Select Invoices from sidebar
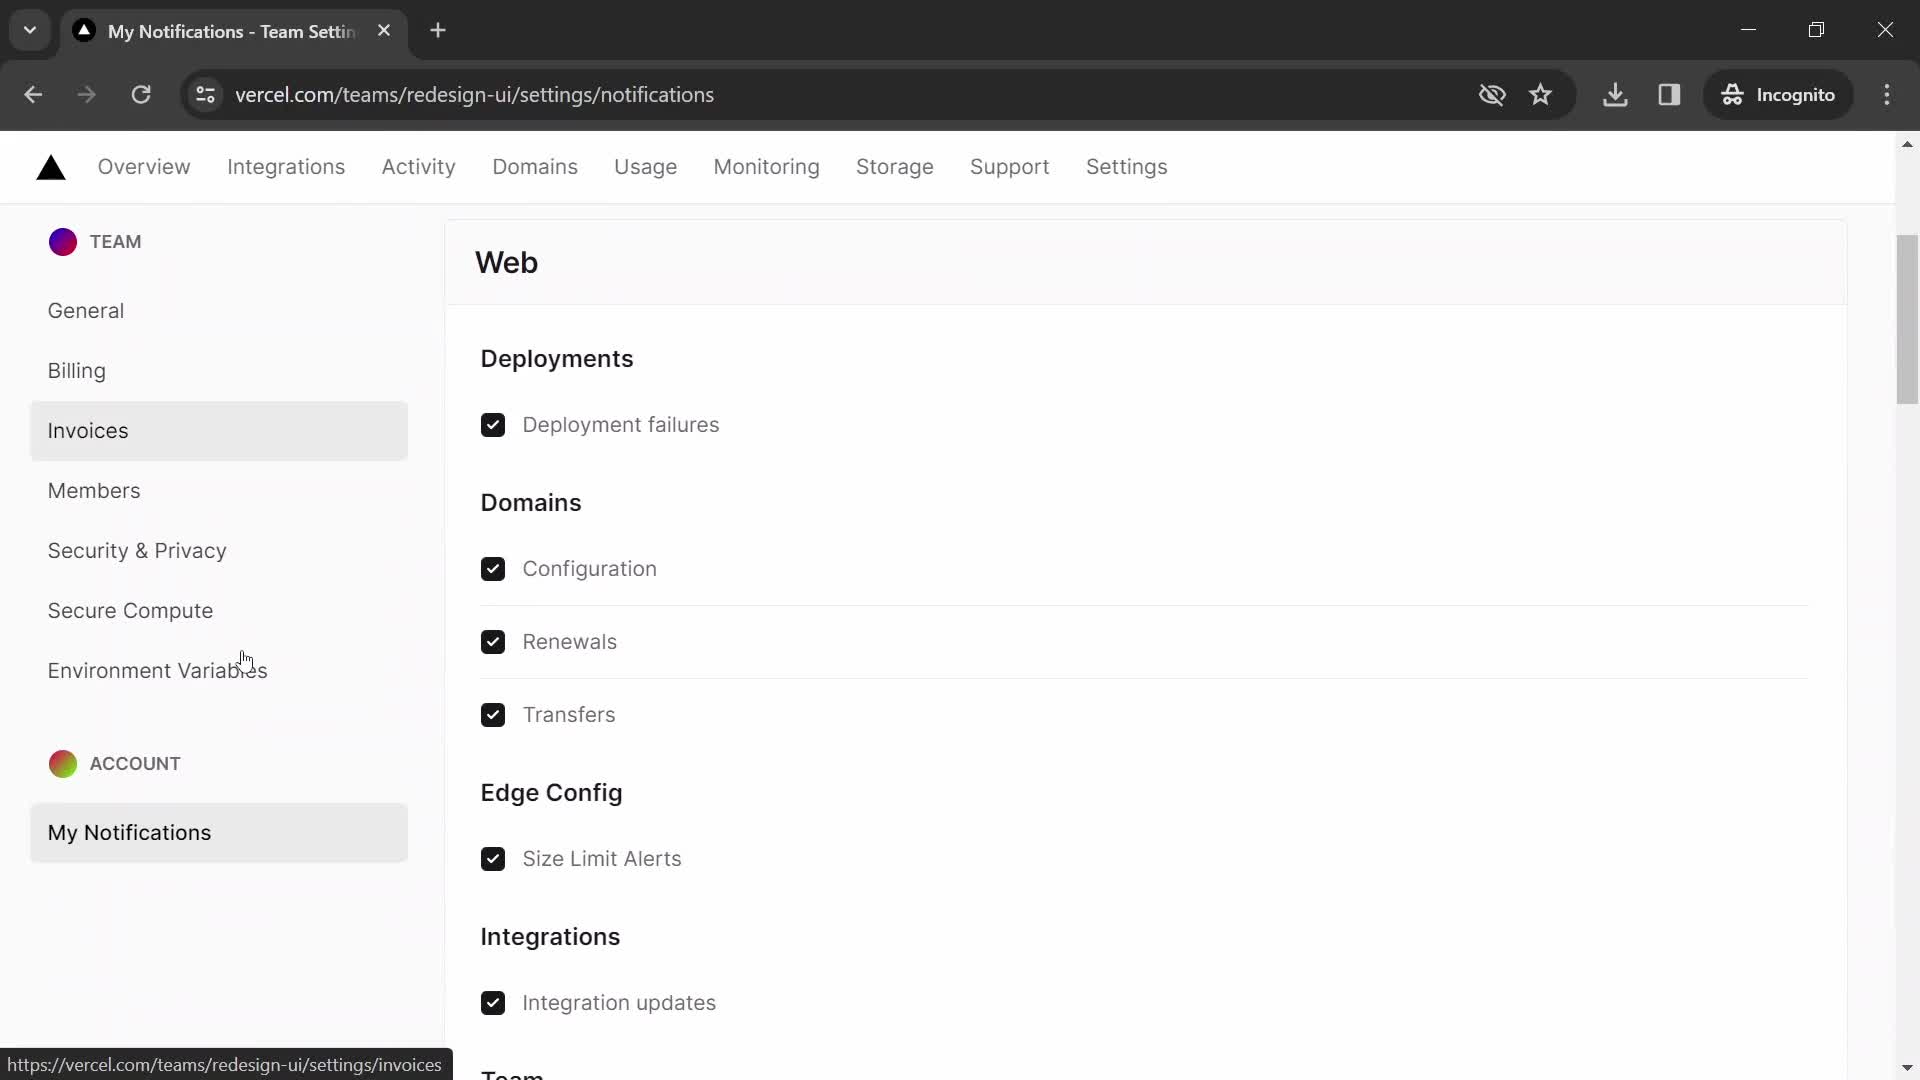The image size is (1920, 1080). coord(88,430)
